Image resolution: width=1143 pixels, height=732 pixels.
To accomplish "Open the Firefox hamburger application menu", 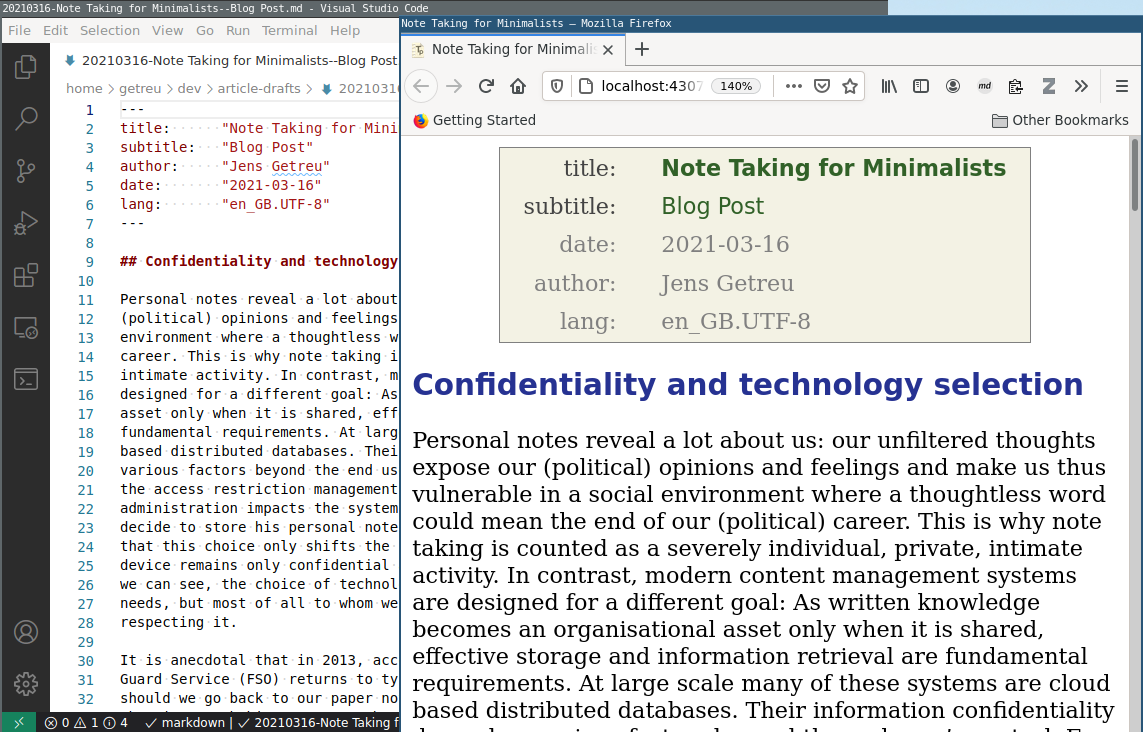I will pyautogui.click(x=1122, y=86).
